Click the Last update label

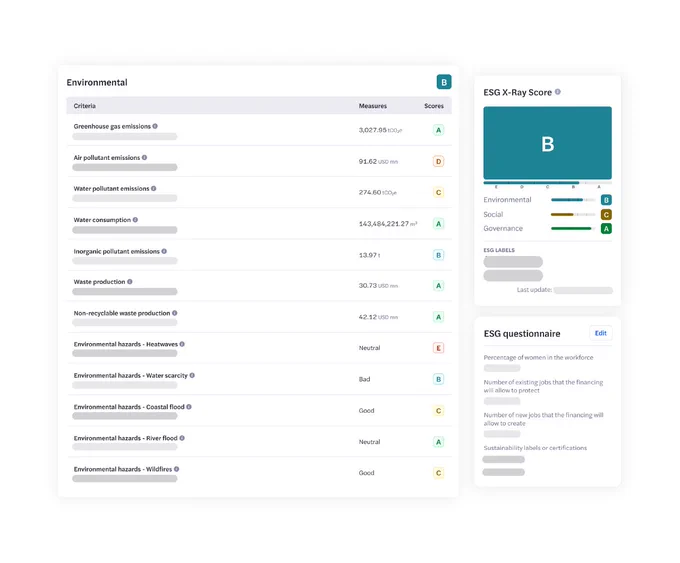[x=534, y=290]
